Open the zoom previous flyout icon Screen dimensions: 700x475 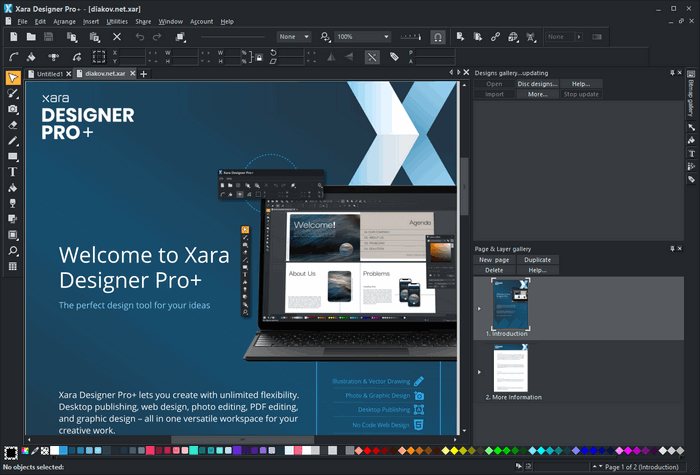pyautogui.click(x=325, y=37)
